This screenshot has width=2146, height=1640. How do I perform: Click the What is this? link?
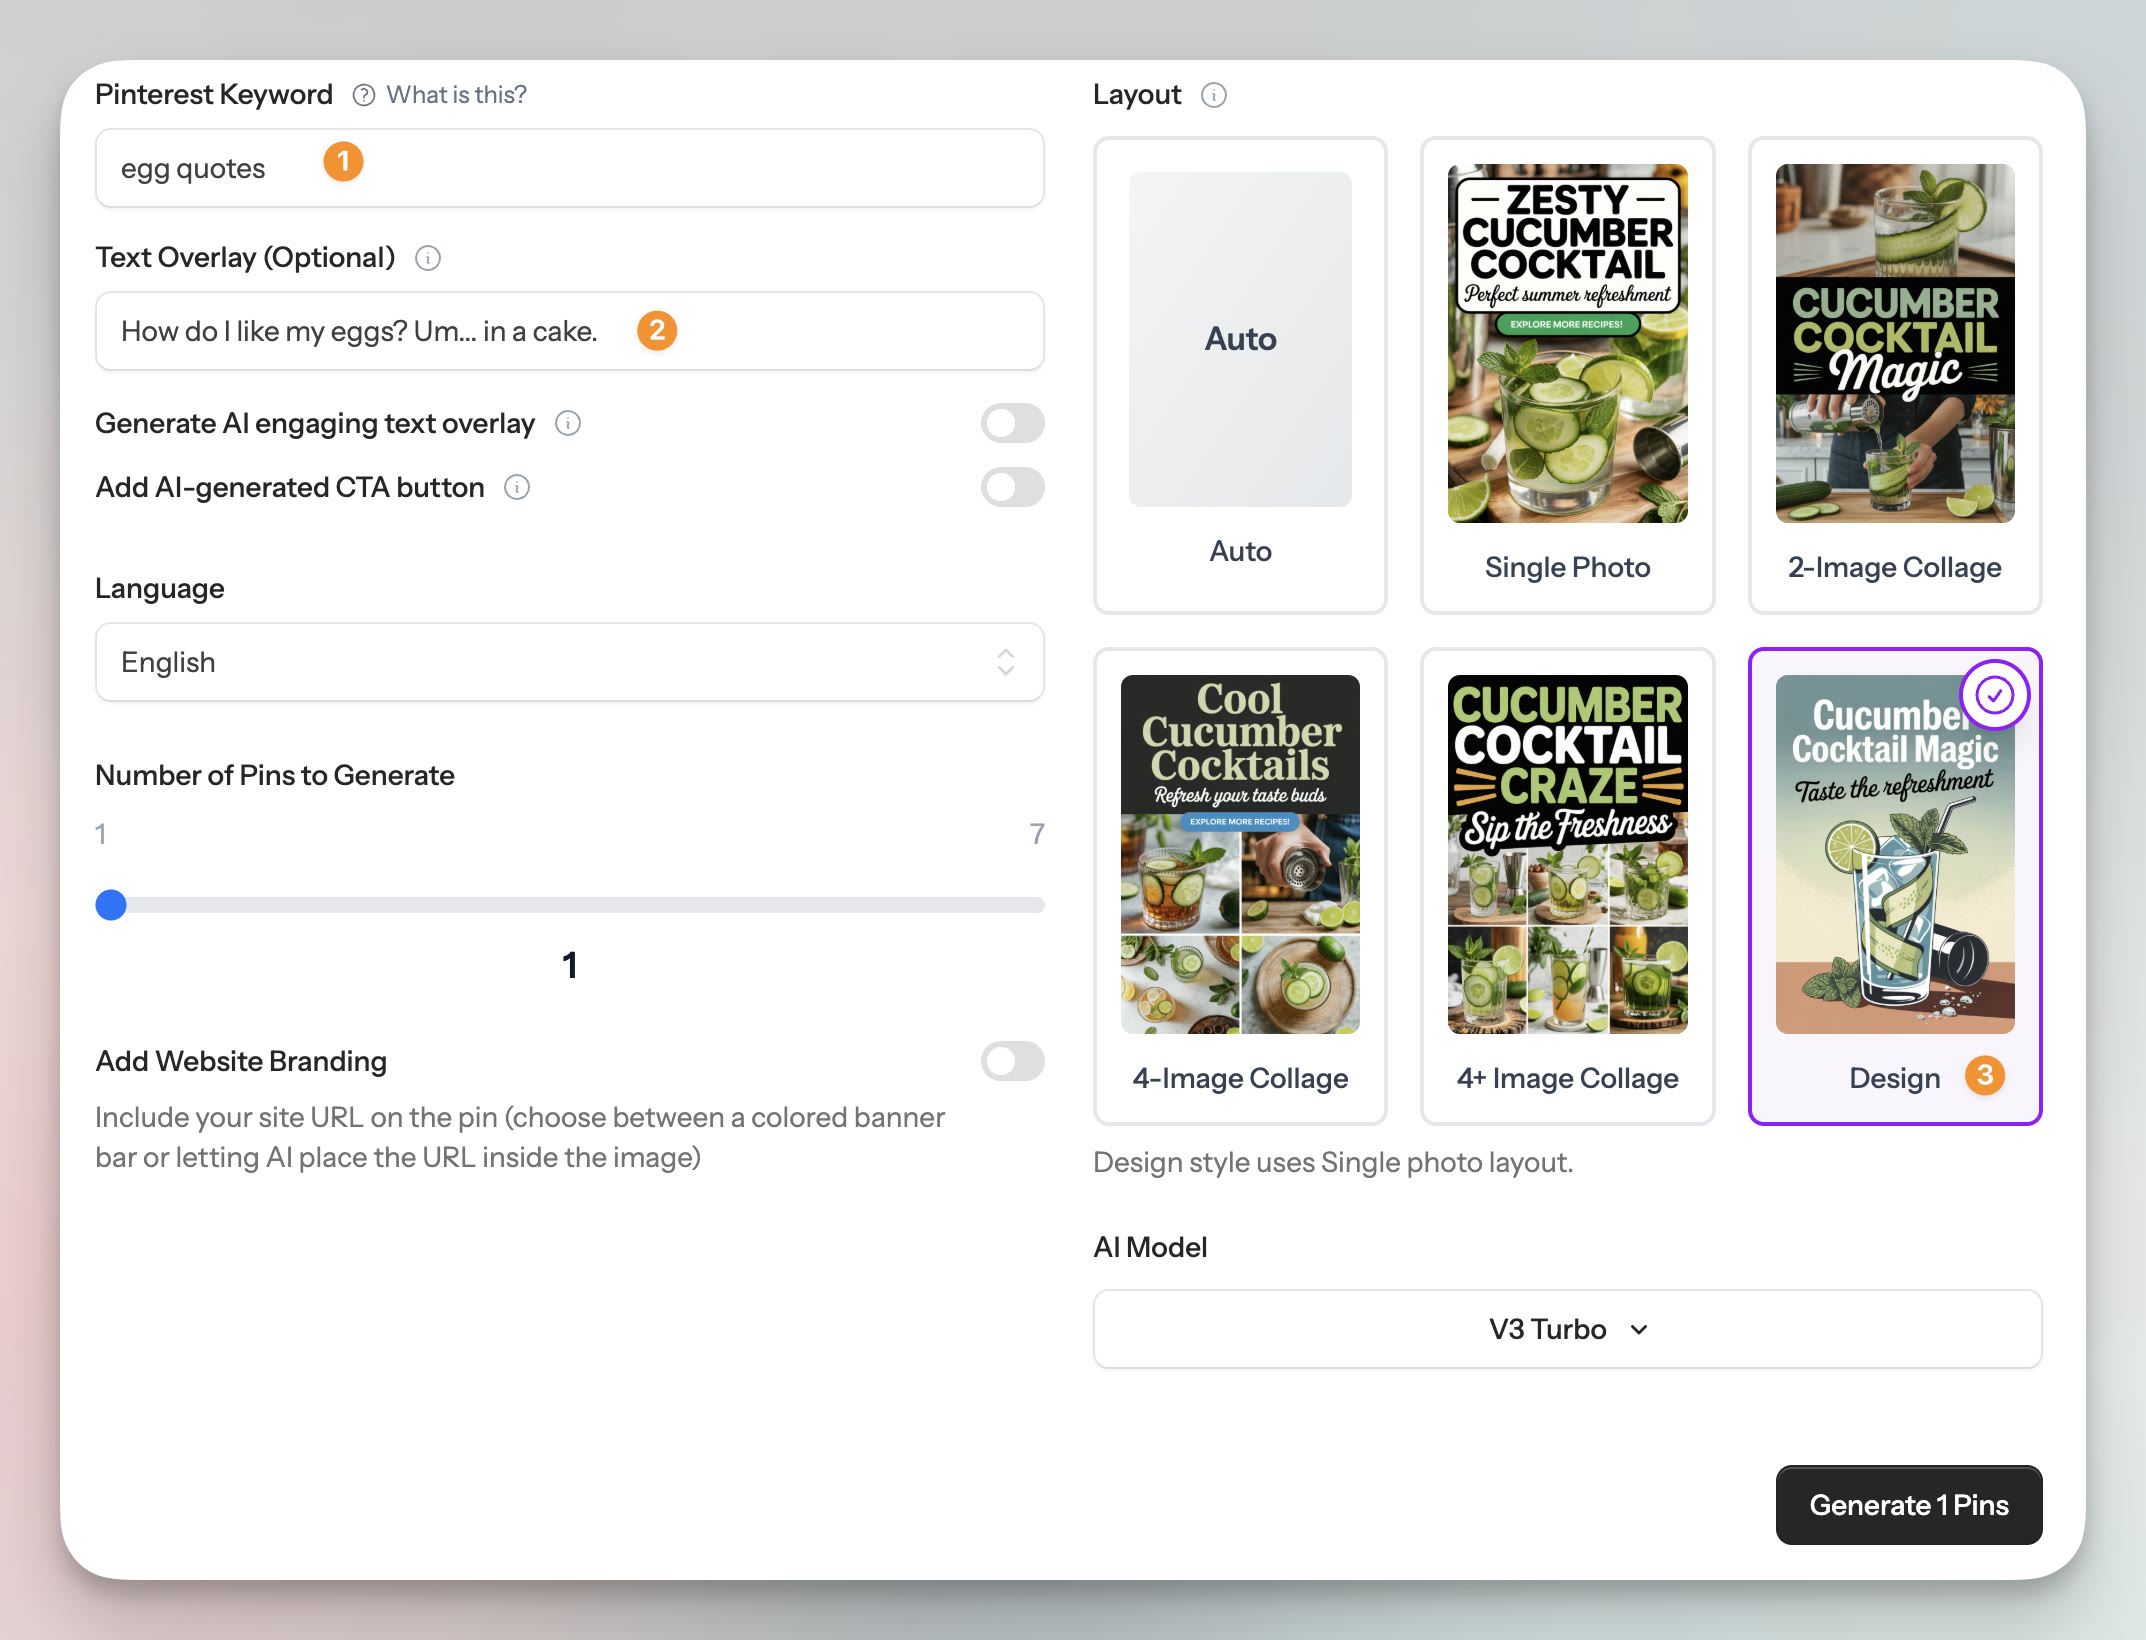(456, 95)
